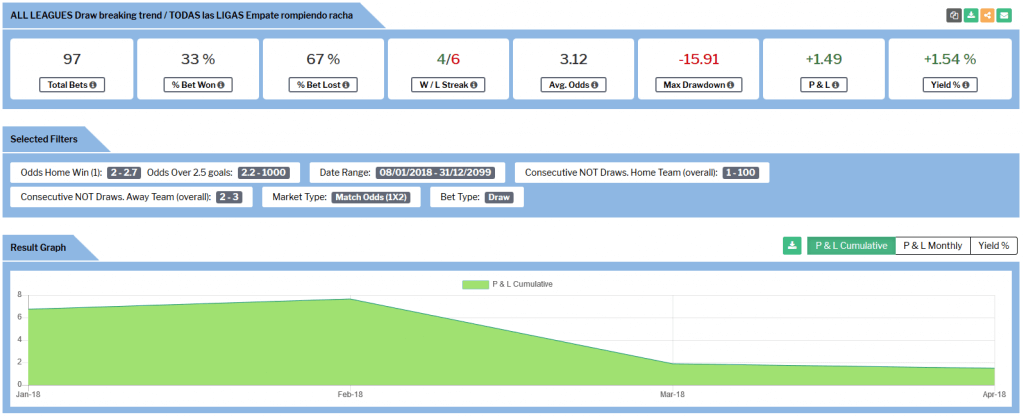The width and height of the screenshot is (1024, 417).
Task: Click the 3.12 average odds value
Action: [573, 59]
